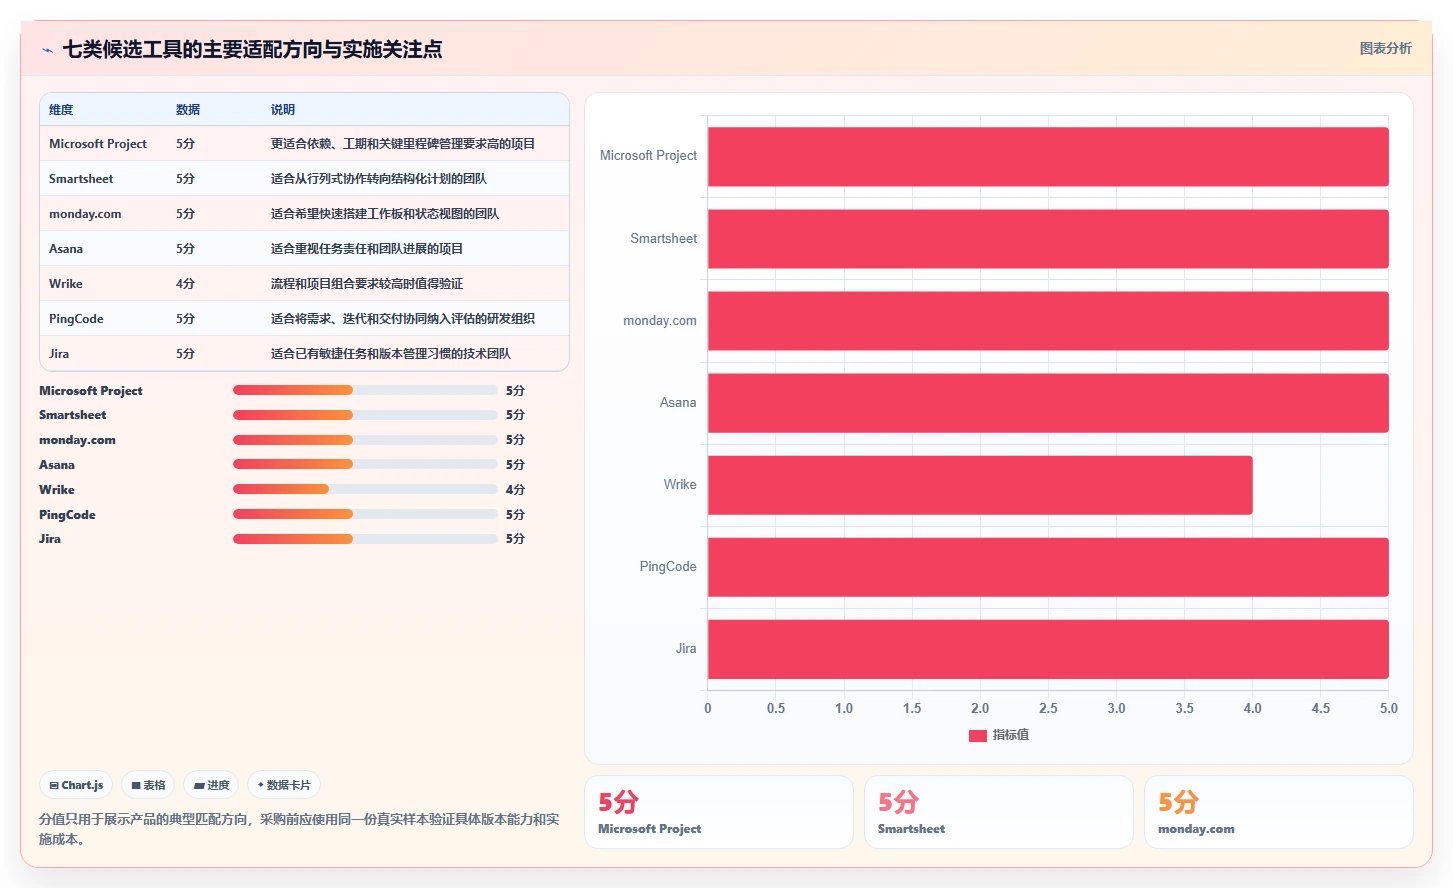Select the Microsoft Project table row name
This screenshot has height=888, width=1453.
(98, 144)
